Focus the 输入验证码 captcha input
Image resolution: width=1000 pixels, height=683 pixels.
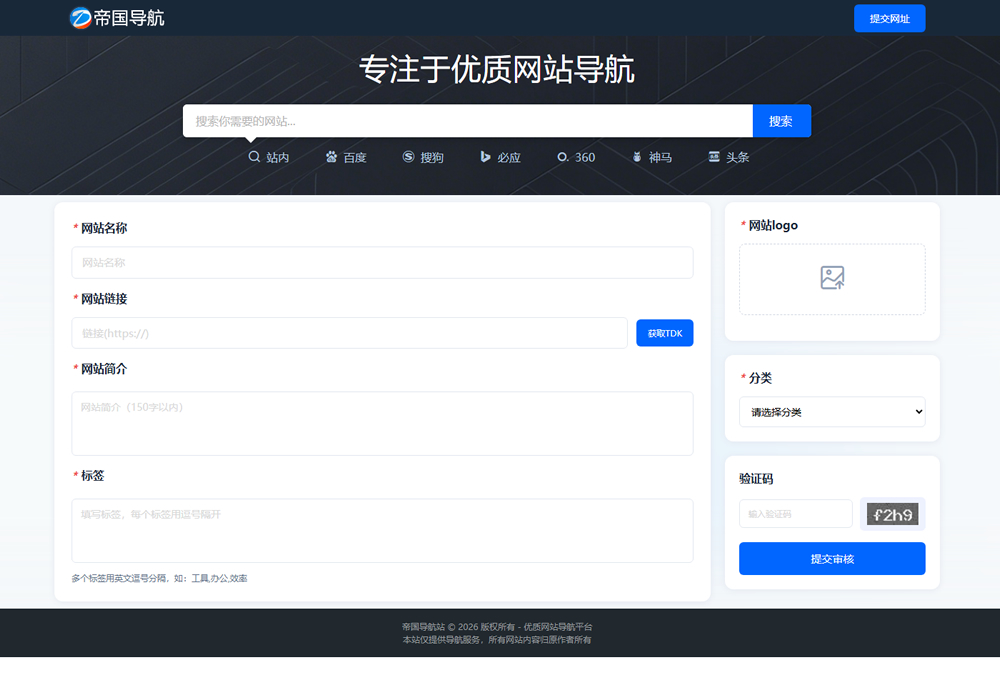pos(796,514)
